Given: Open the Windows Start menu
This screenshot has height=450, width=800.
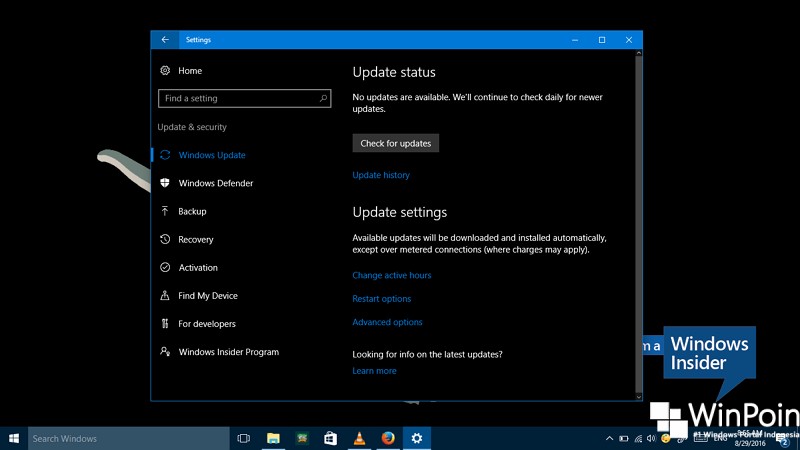Looking at the screenshot, I should point(14,438).
